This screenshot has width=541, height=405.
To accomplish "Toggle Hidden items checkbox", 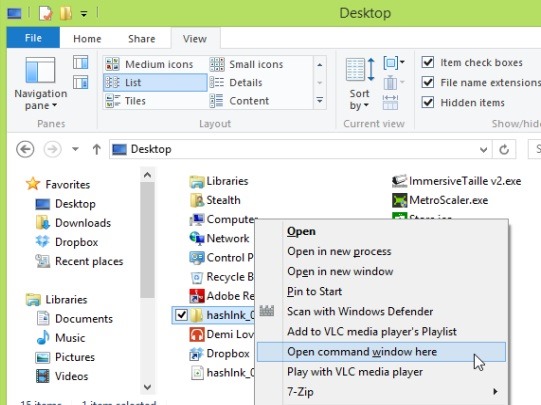I will [428, 102].
